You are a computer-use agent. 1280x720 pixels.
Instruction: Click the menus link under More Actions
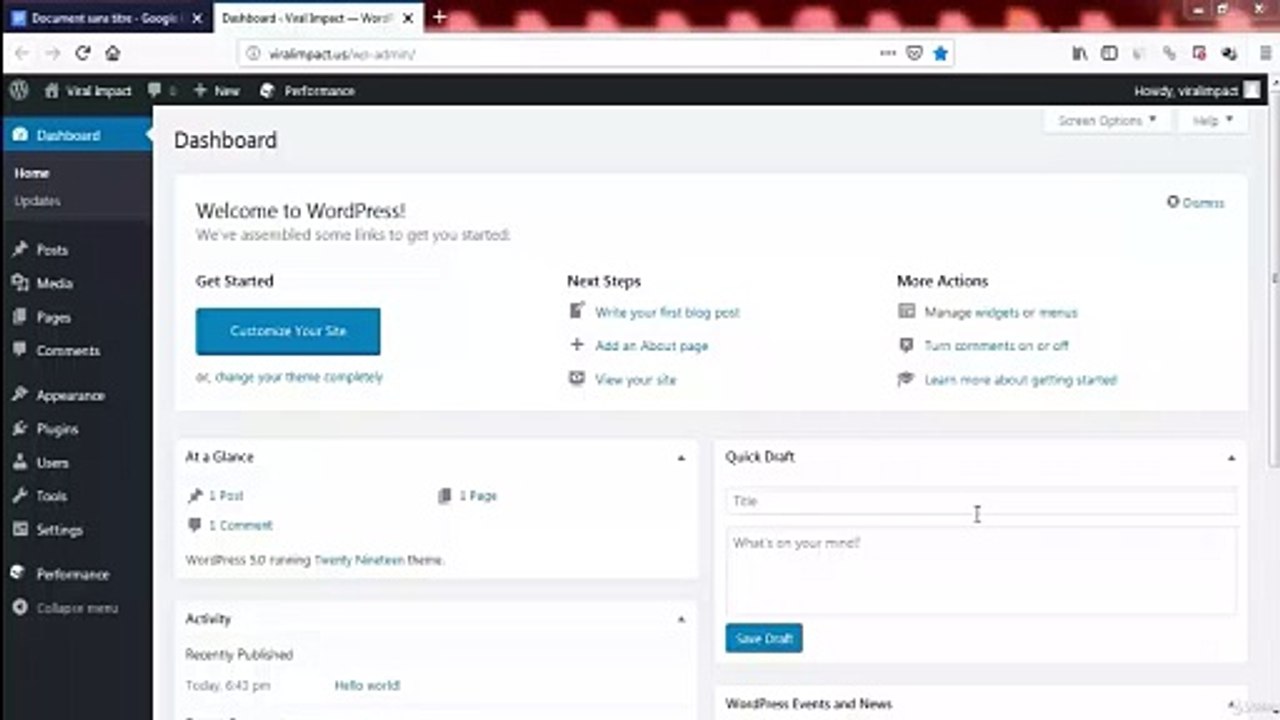point(1058,312)
